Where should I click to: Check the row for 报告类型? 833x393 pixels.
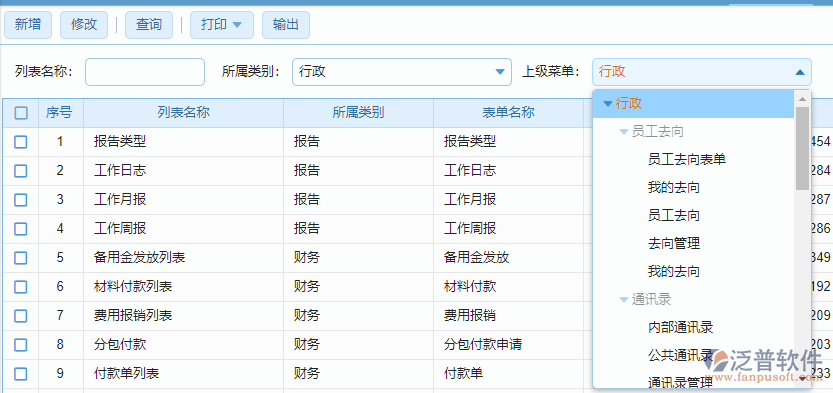tap(21, 142)
